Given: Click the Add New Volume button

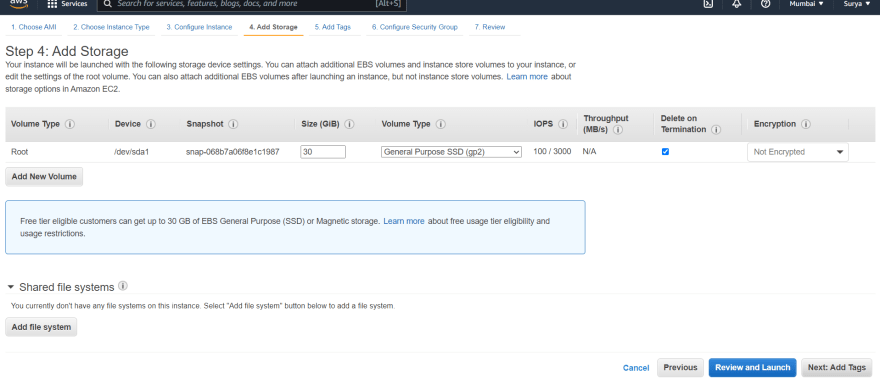Looking at the screenshot, I should click(44, 176).
